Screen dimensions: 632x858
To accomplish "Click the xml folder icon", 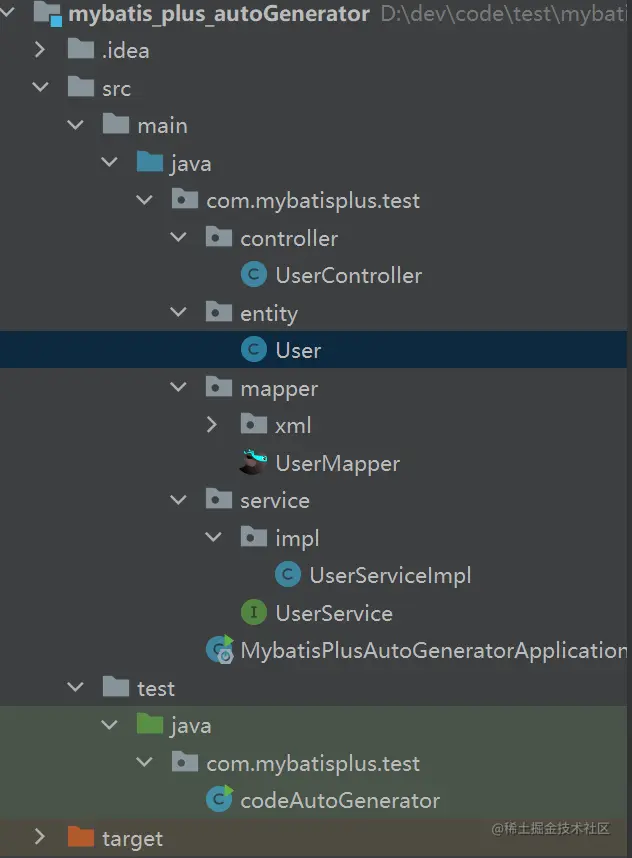I will pyautogui.click(x=254, y=425).
